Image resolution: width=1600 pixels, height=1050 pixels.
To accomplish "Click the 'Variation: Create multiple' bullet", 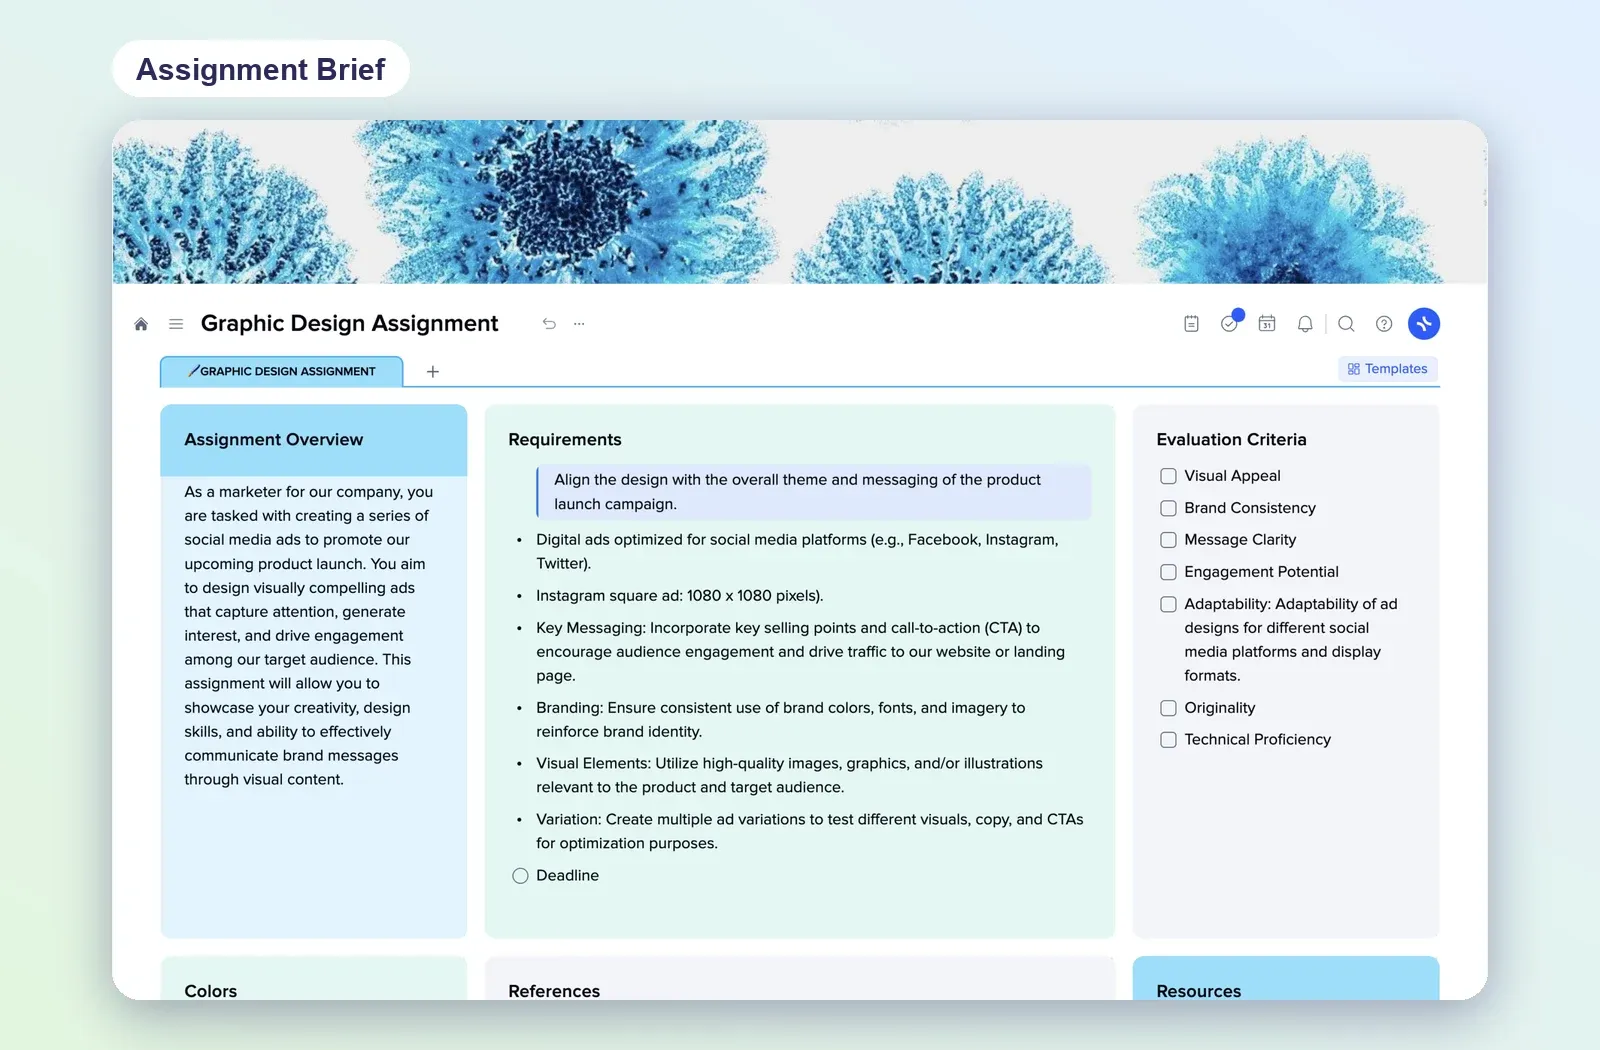I will click(x=810, y=832).
